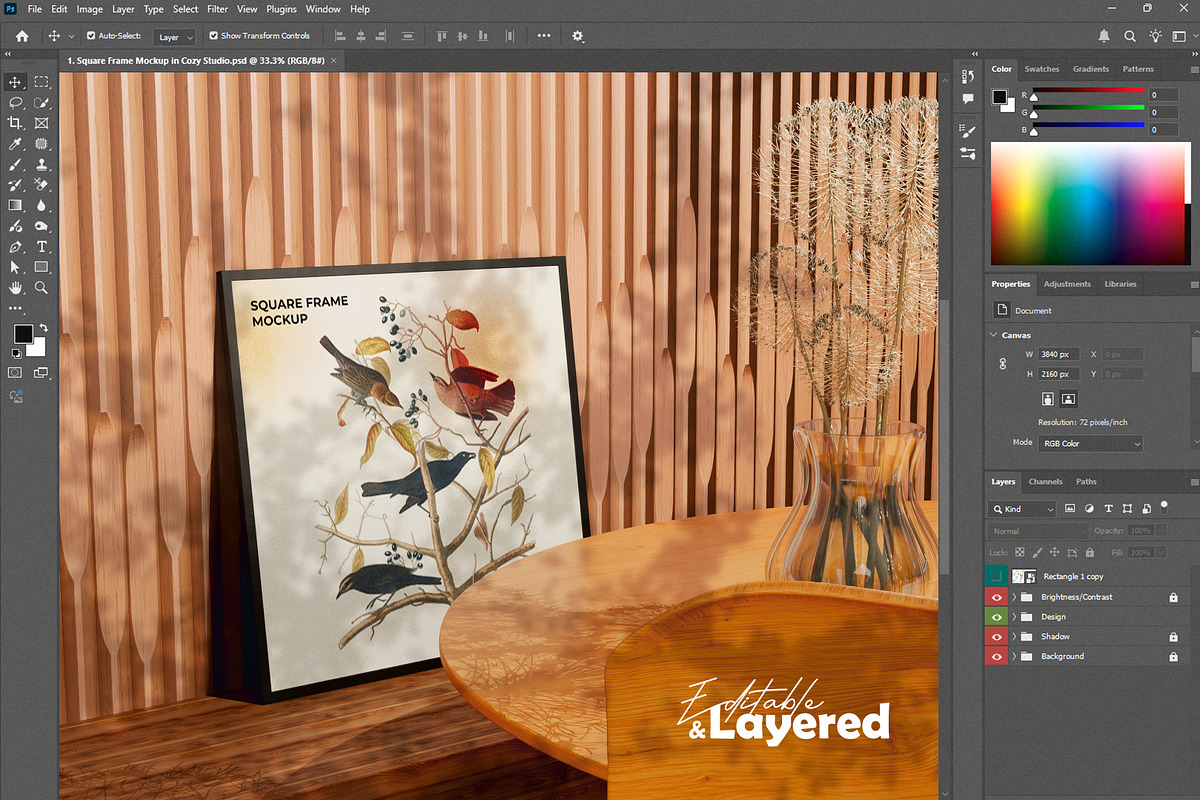Filter layers by pixel layers icon
The image size is (1200, 800).
pyautogui.click(x=1070, y=509)
